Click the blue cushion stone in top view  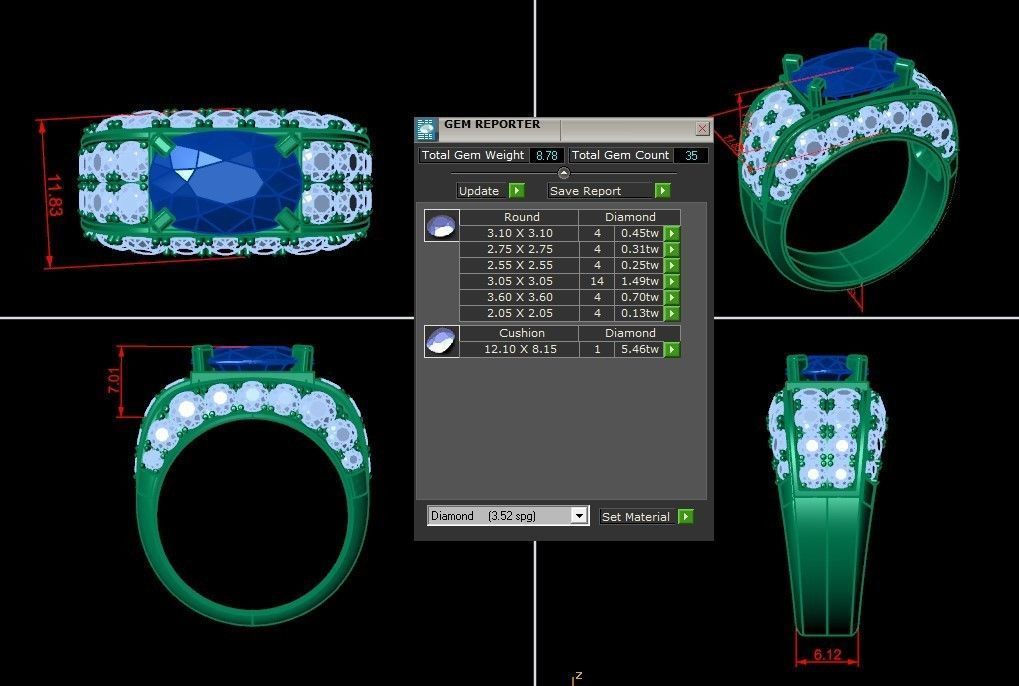point(226,183)
